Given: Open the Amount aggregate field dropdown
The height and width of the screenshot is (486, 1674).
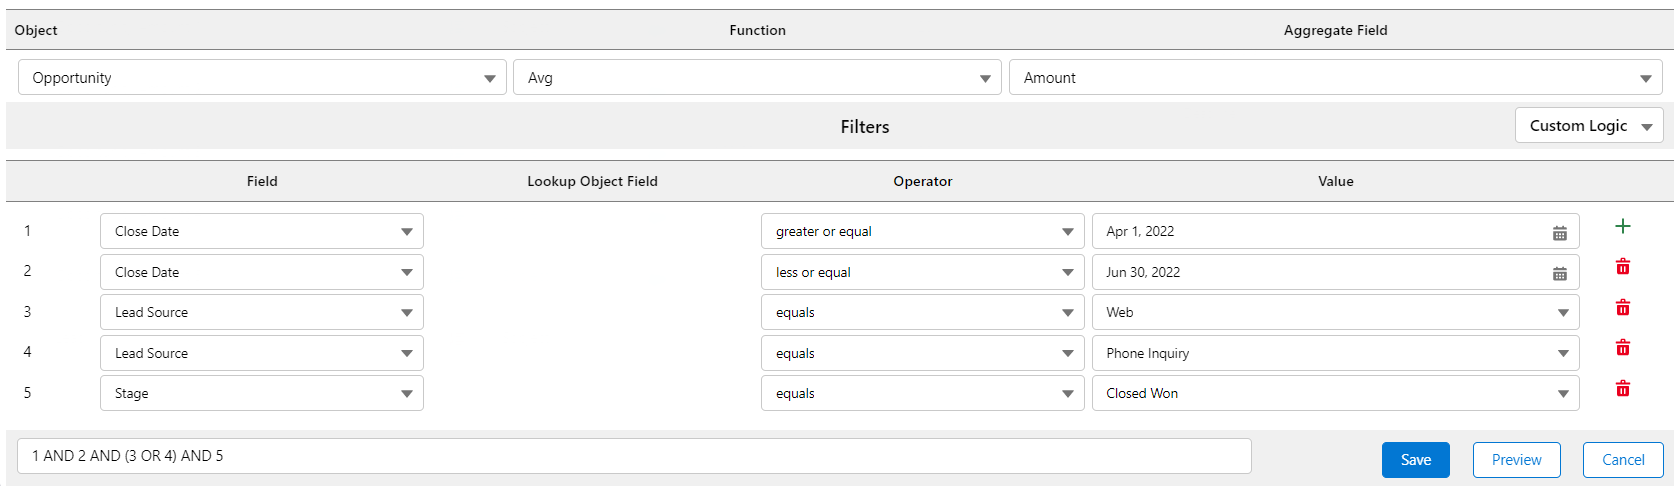Looking at the screenshot, I should 1335,78.
